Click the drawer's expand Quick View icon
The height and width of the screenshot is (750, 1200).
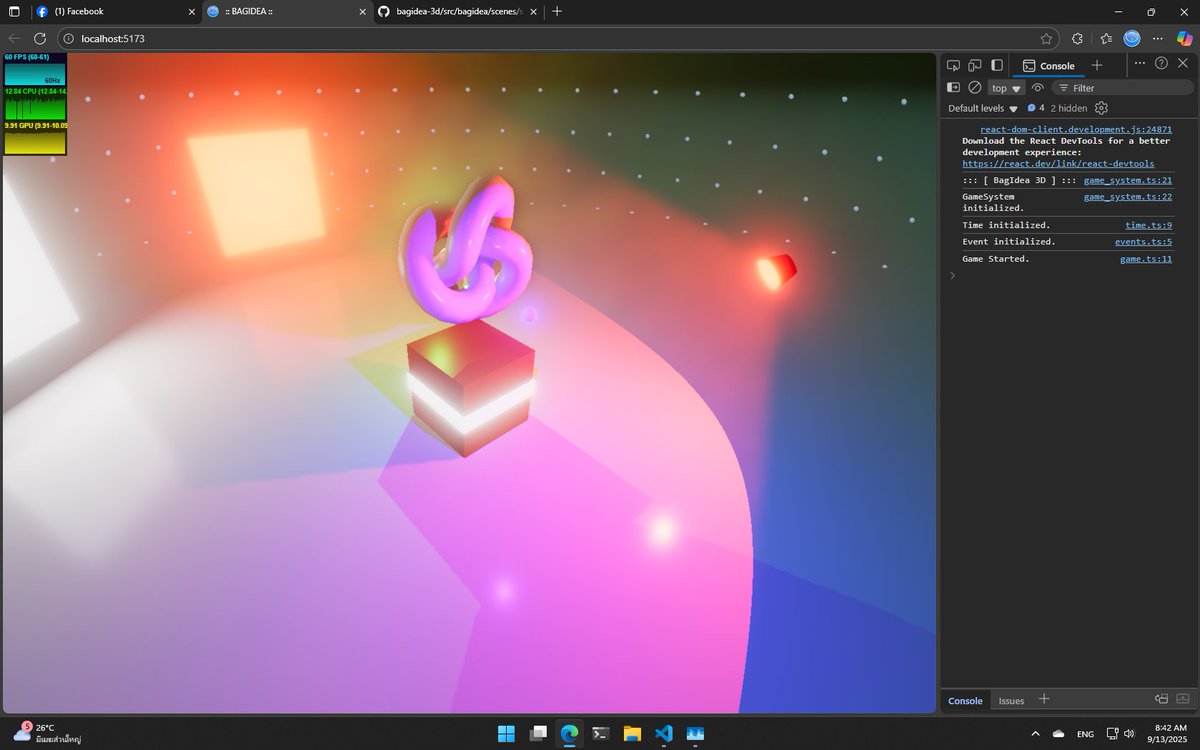[x=1182, y=699]
